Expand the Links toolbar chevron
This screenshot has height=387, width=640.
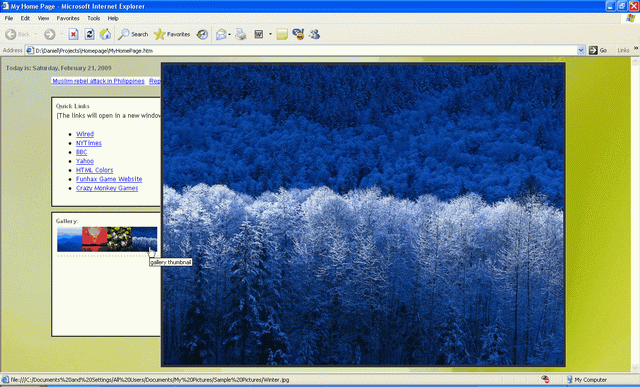pyautogui.click(x=636, y=48)
